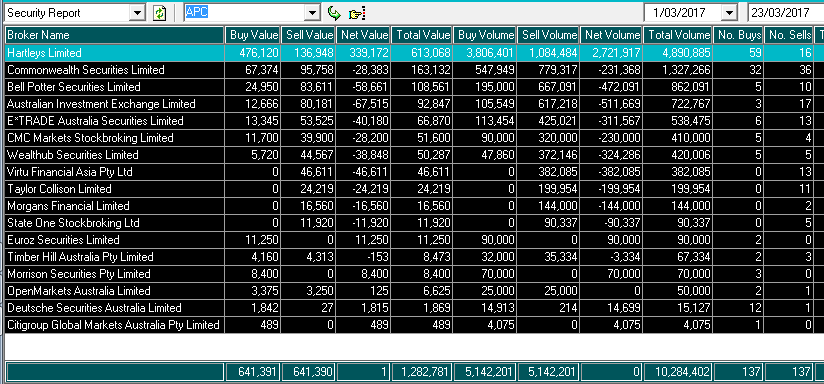Expand the APC security code dropdown
Image resolution: width=824 pixels, height=384 pixels.
(x=312, y=13)
